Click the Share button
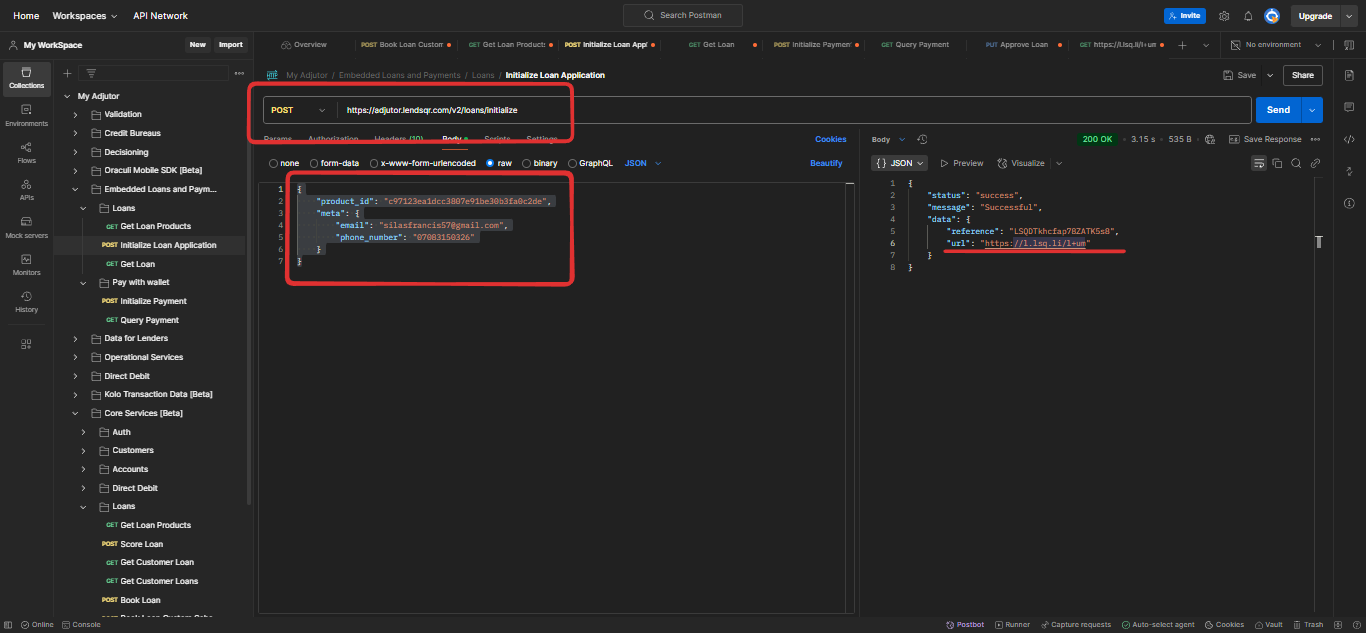 (1303, 75)
